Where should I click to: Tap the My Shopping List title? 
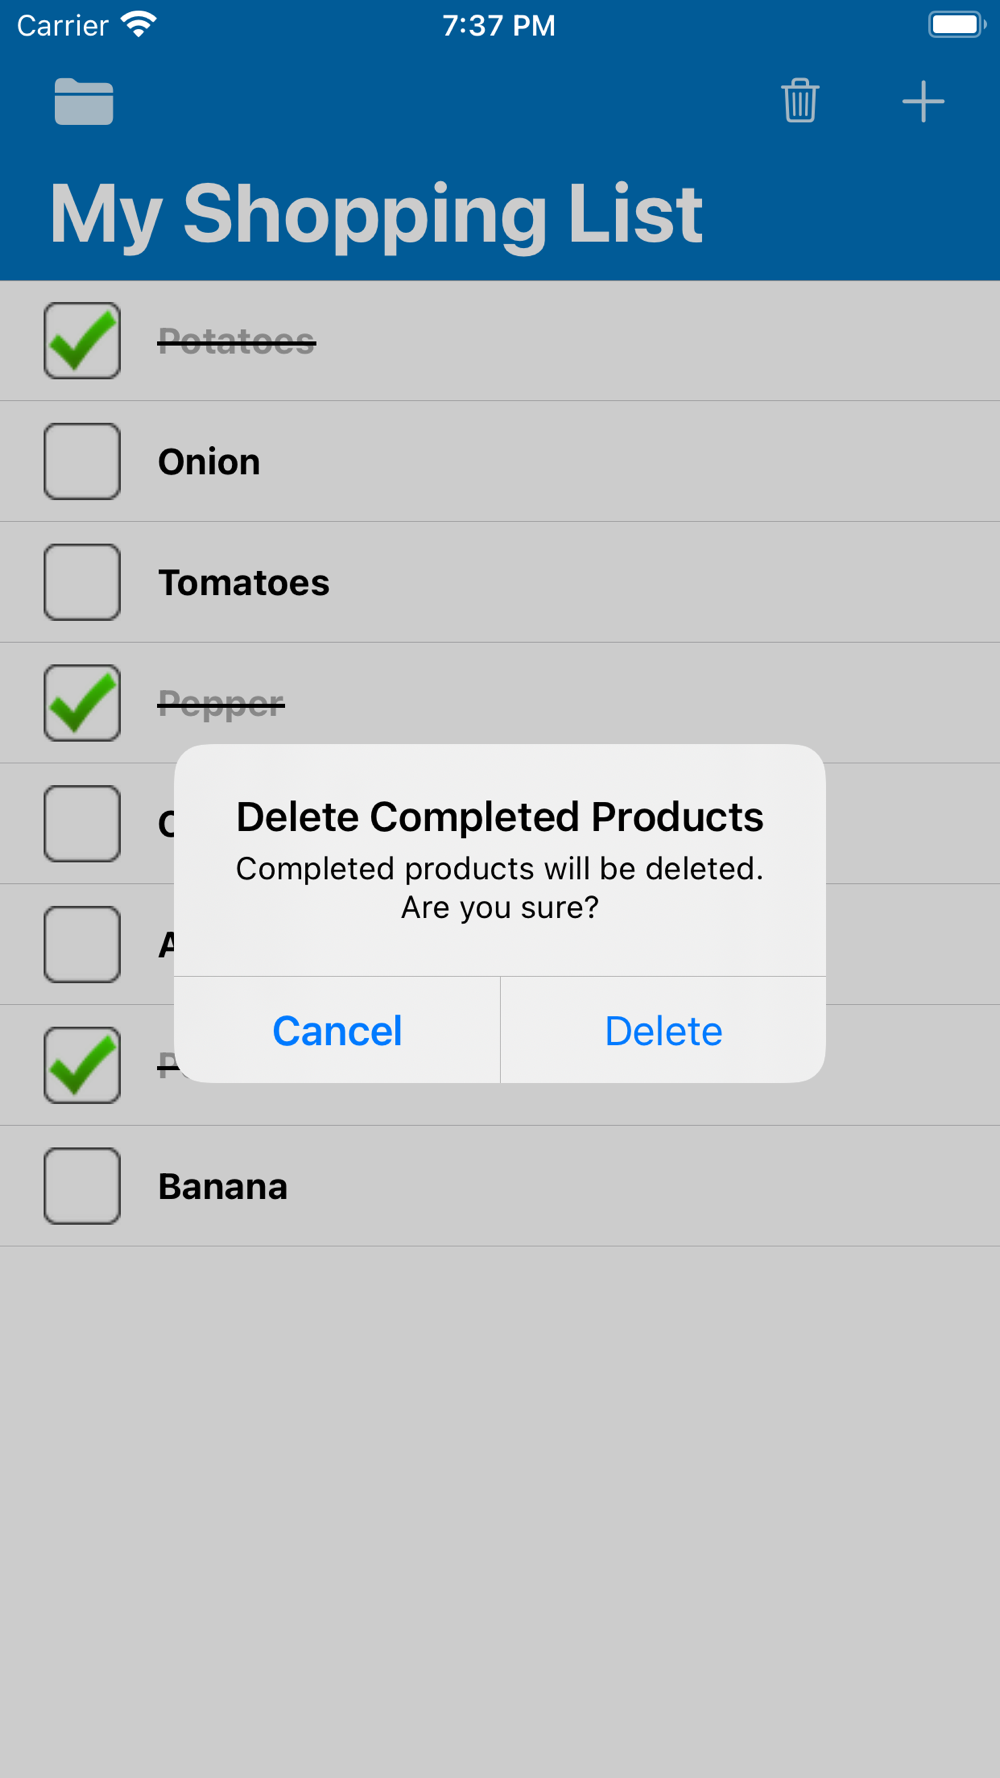click(x=376, y=214)
